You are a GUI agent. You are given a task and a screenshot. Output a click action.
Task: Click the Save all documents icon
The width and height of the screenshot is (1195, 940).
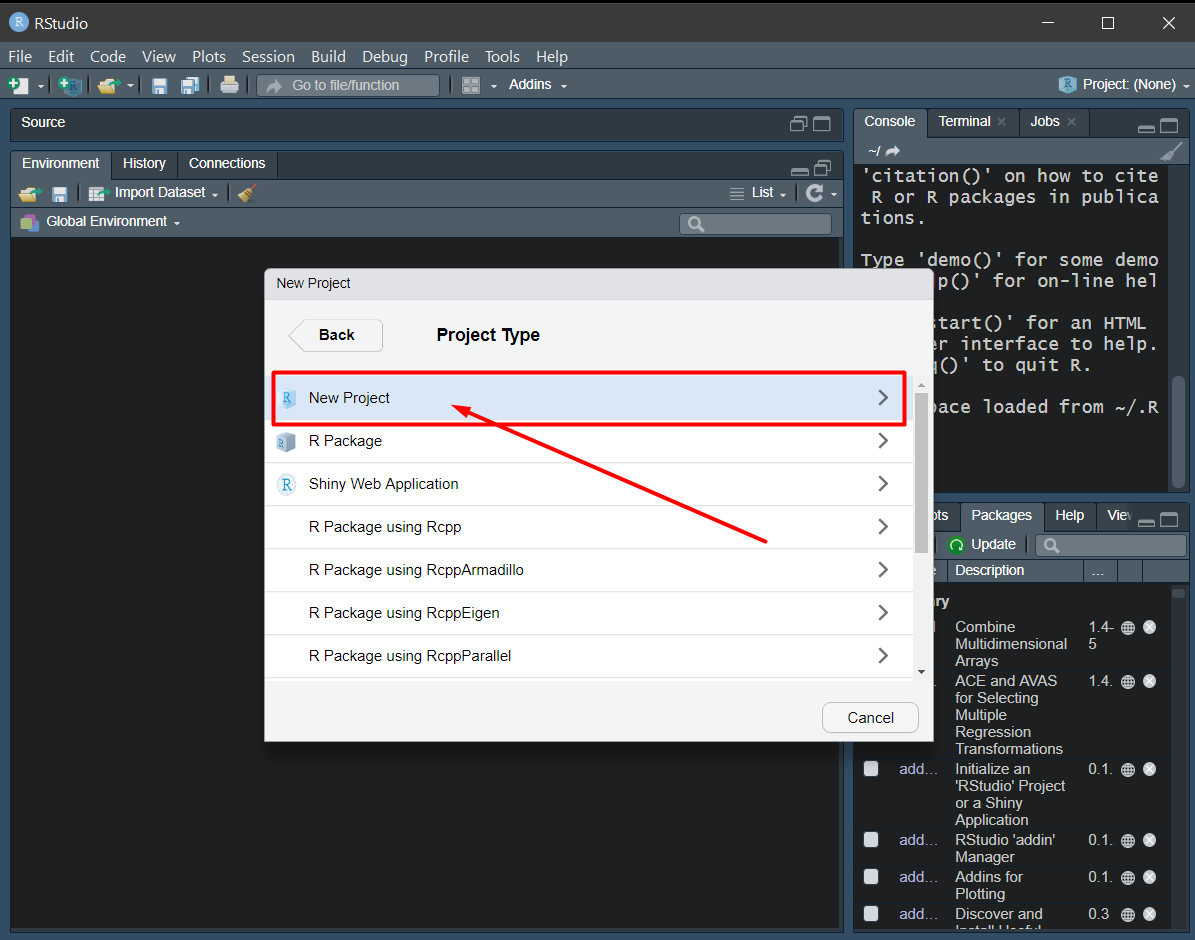pyautogui.click(x=190, y=85)
